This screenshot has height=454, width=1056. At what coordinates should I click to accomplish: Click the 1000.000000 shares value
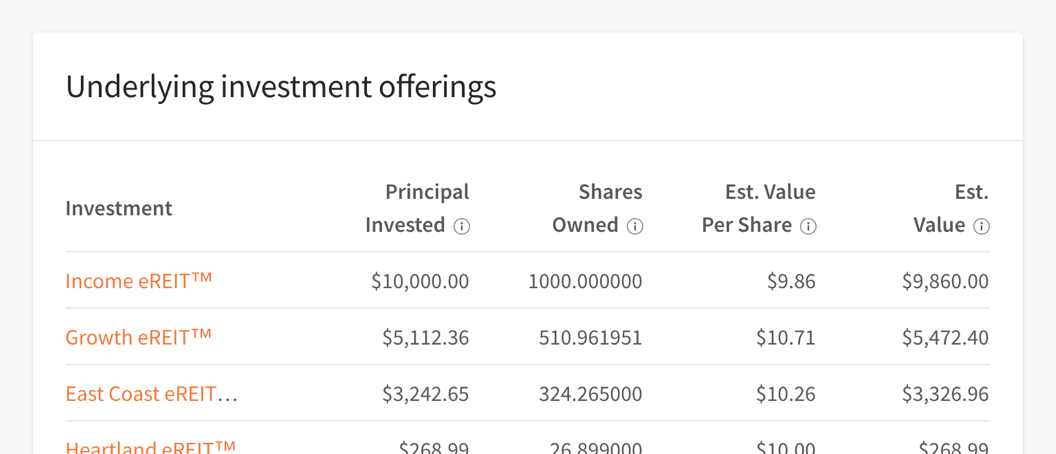(x=585, y=281)
